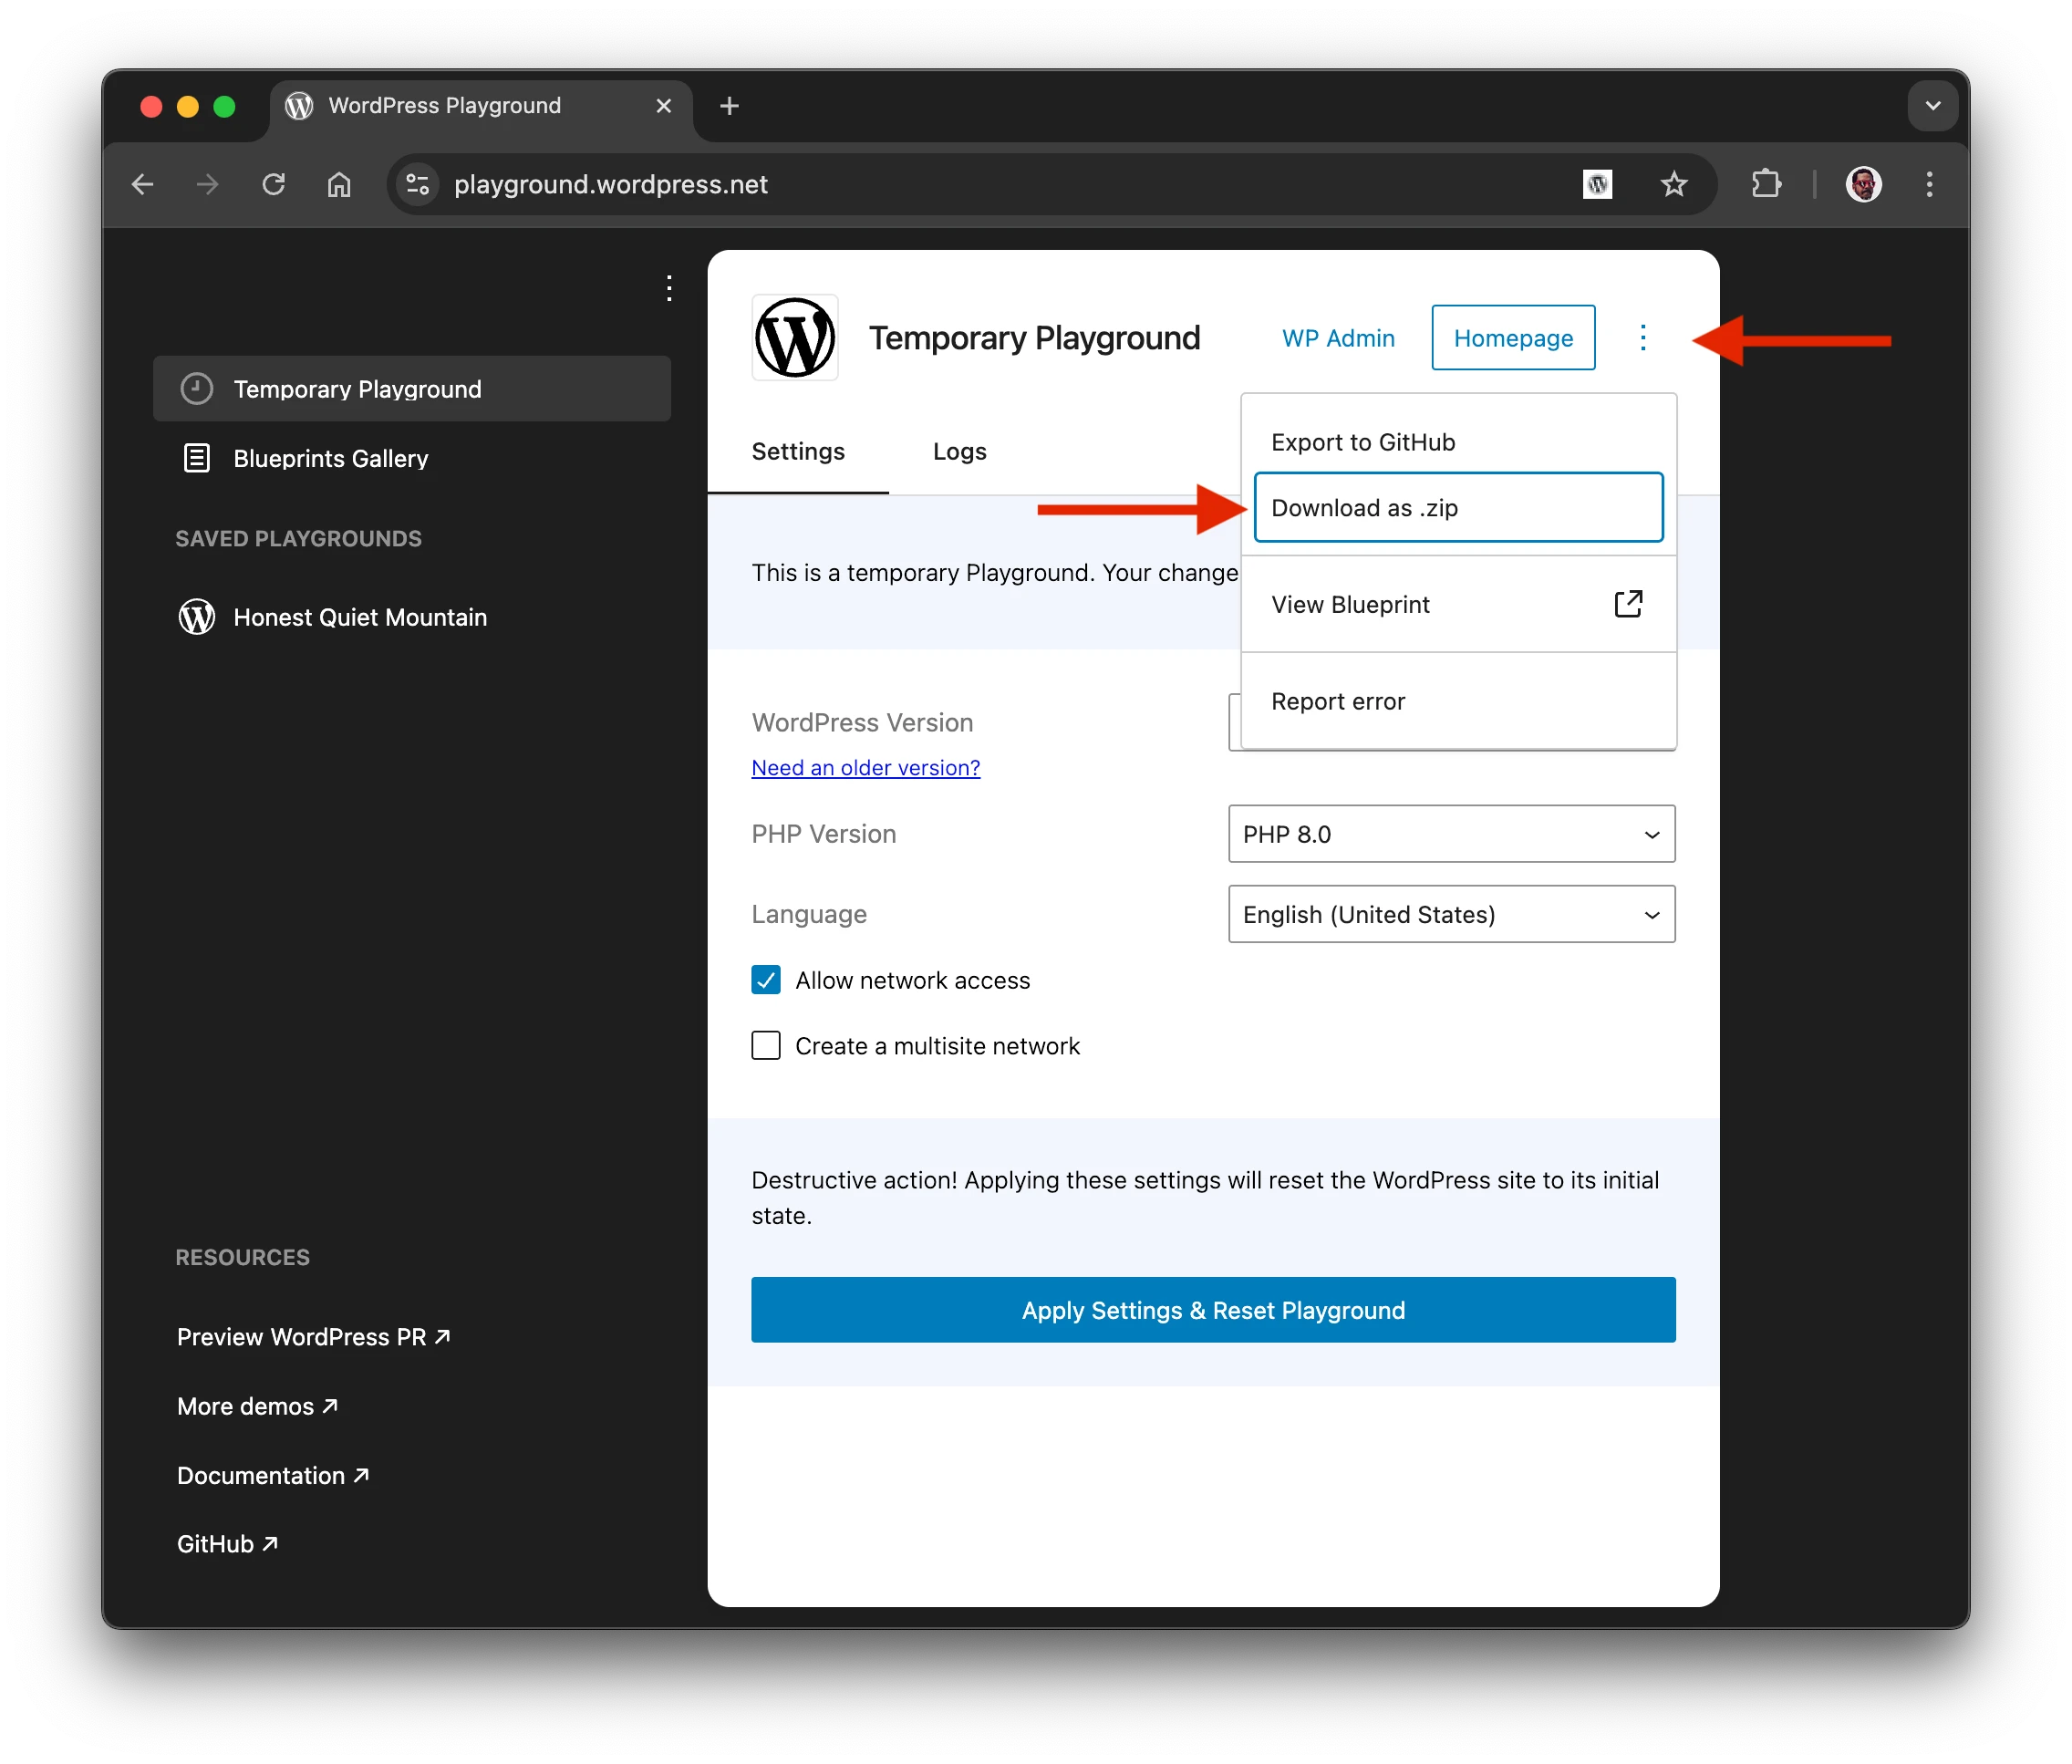Close the WordPress Playground tab
This screenshot has width=2072, height=1764.
[664, 106]
